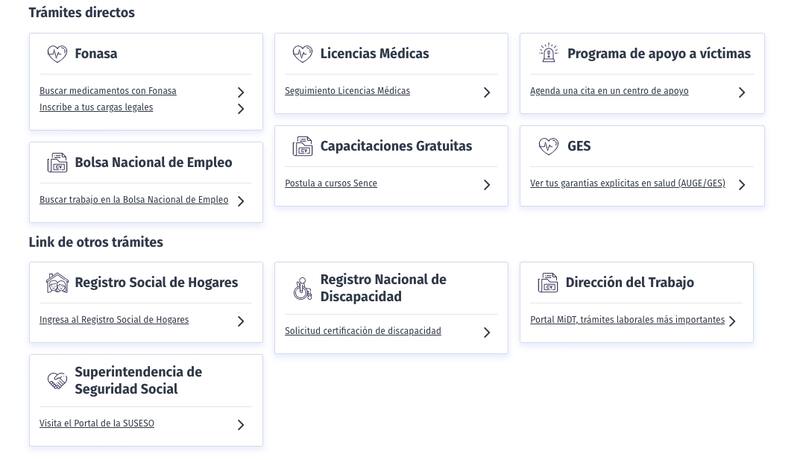
Task: Click the Registro Nacional de Discapacidad wheelchair icon
Action: [x=302, y=289]
